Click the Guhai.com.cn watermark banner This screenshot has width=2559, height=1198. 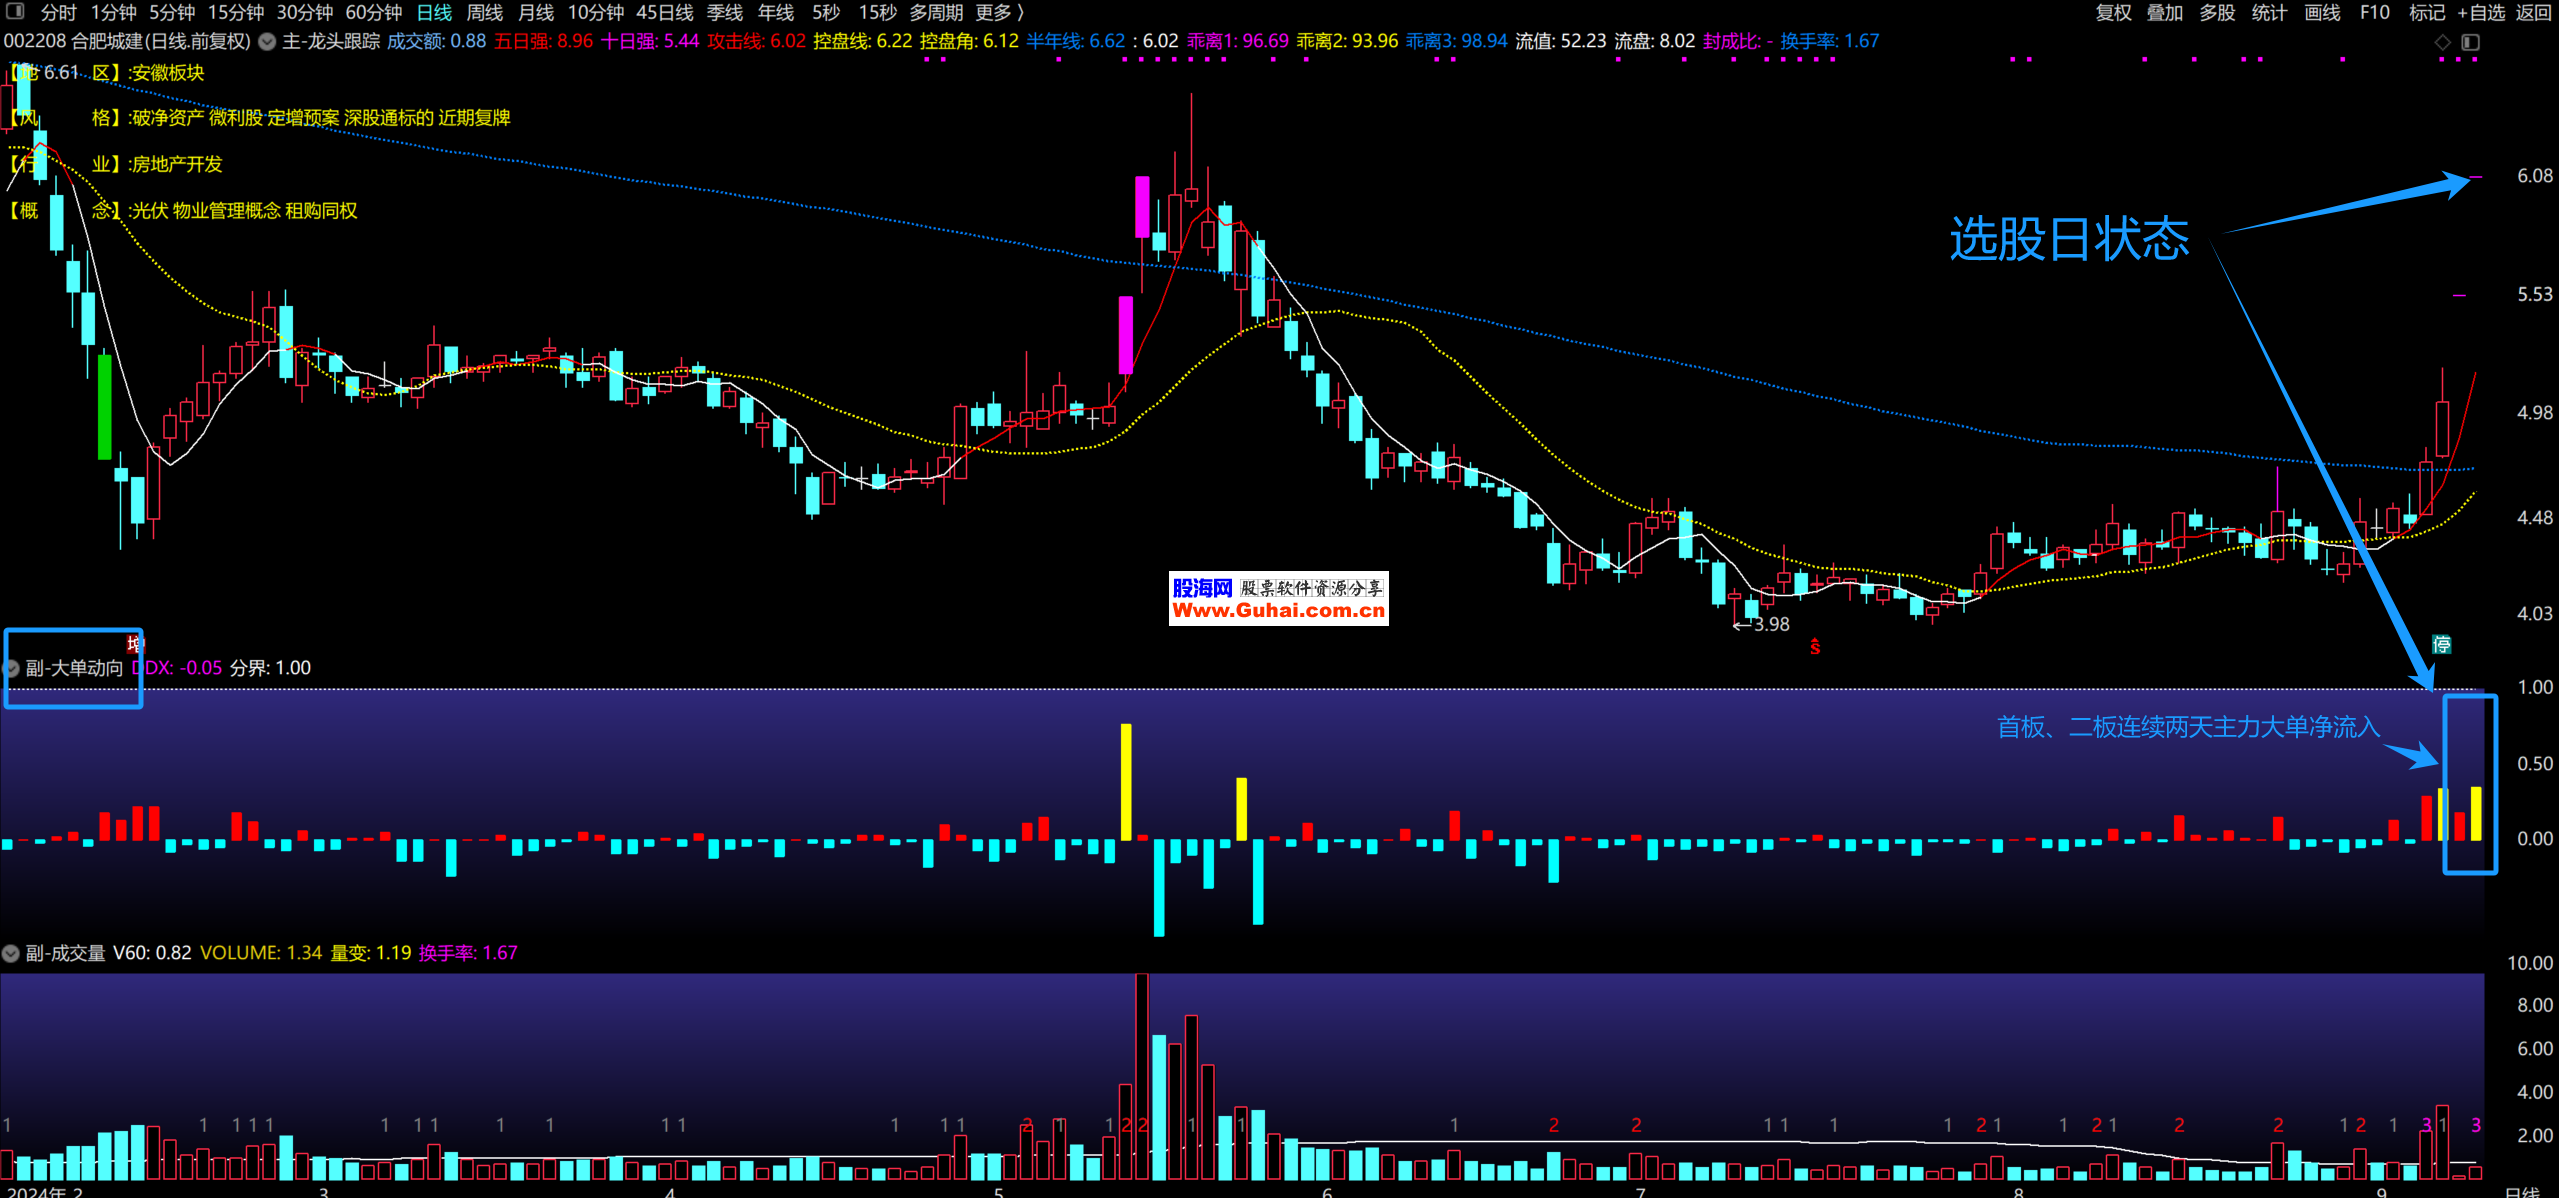[1278, 599]
